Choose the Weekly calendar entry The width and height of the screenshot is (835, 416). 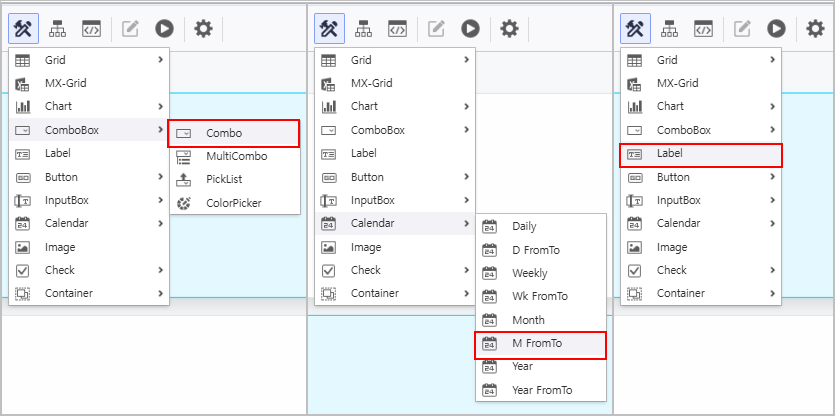(x=529, y=273)
